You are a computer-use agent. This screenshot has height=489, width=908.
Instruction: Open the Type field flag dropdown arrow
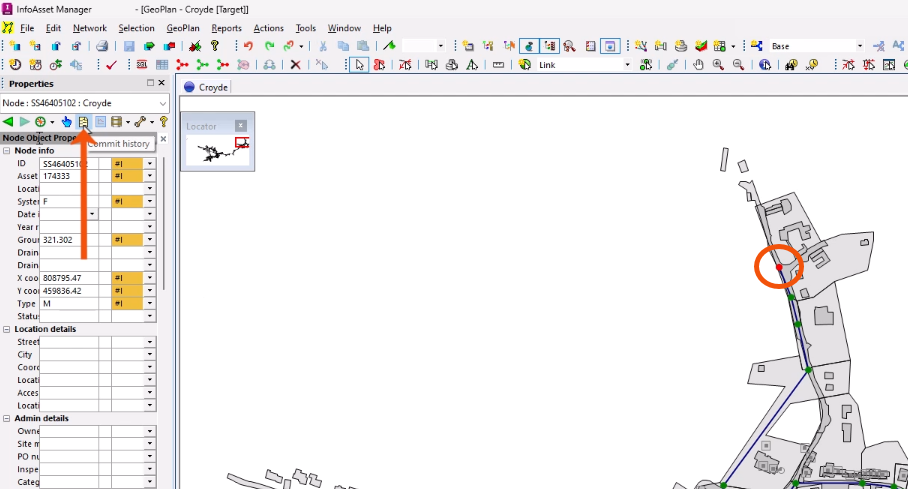tap(150, 304)
